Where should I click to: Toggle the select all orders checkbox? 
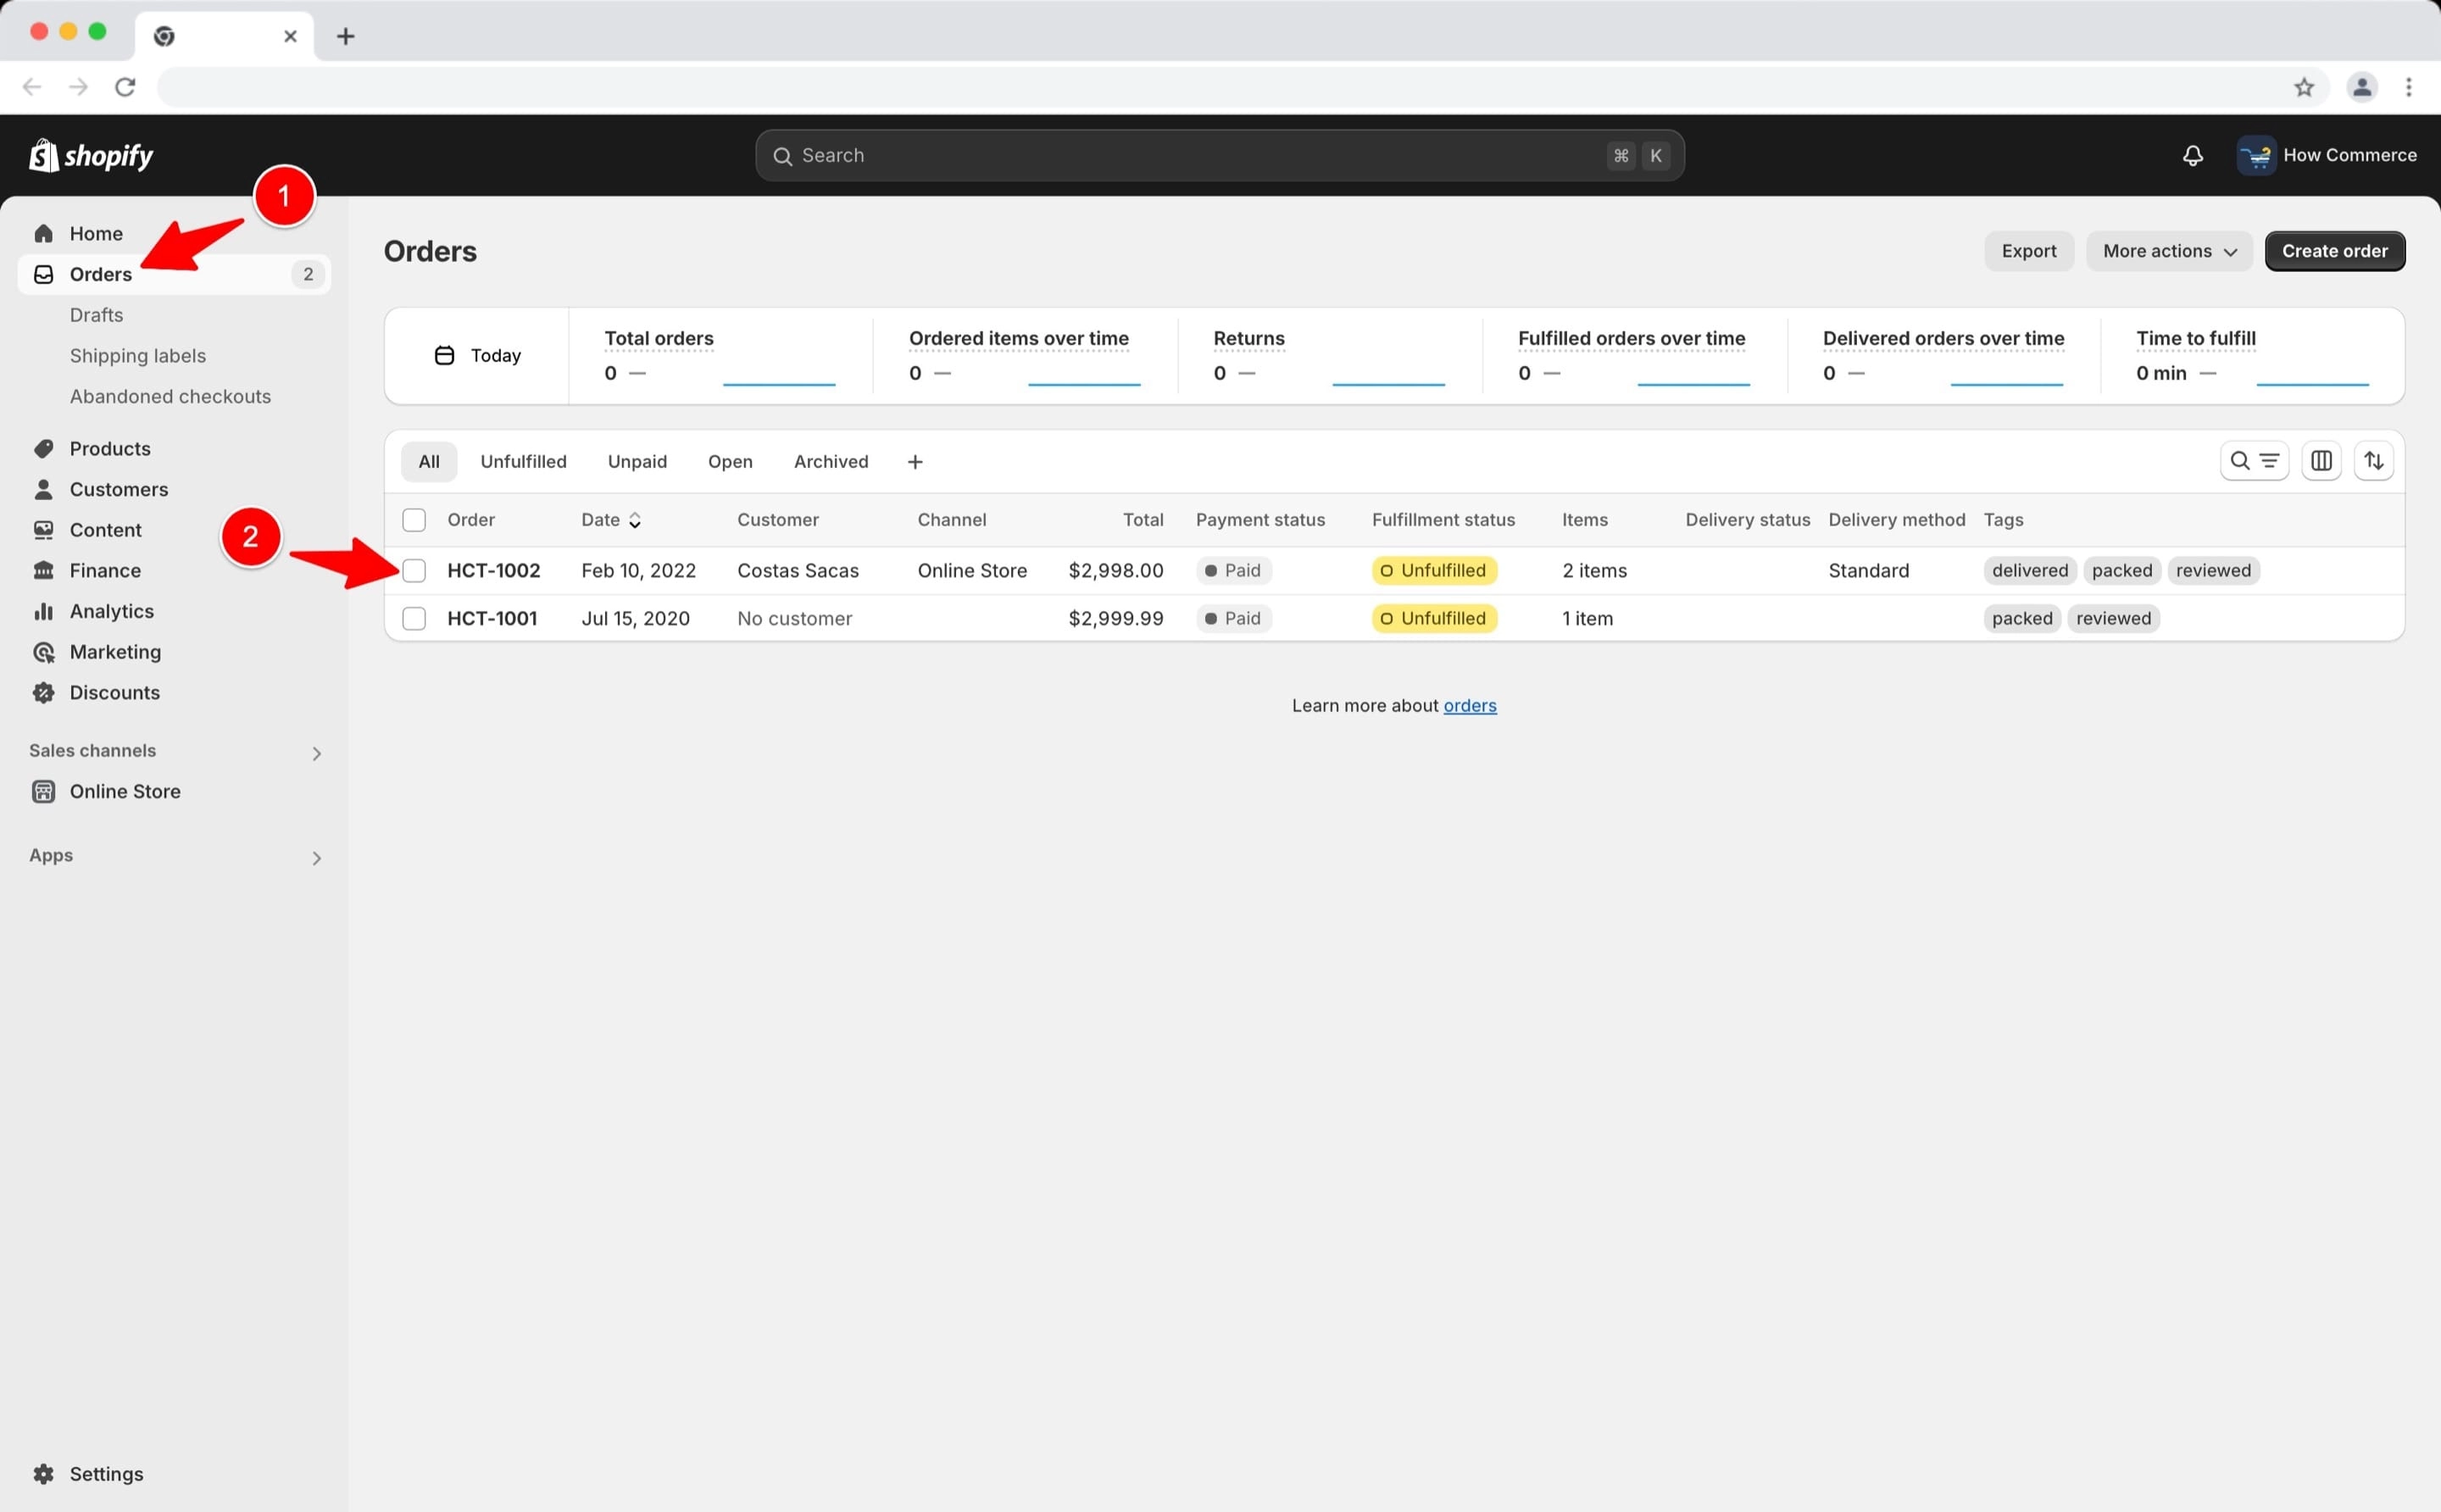click(x=413, y=520)
